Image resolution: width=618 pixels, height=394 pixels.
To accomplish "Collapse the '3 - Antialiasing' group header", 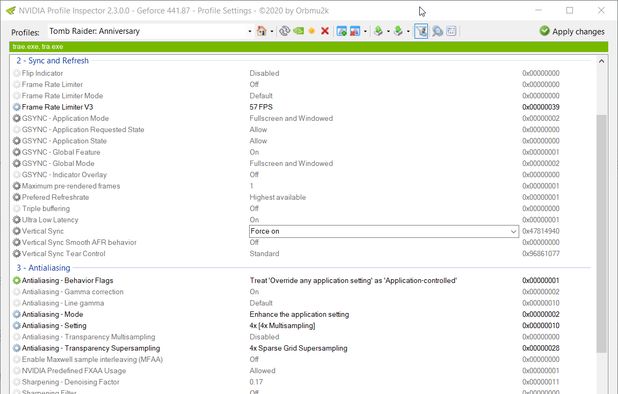I will coord(43,268).
